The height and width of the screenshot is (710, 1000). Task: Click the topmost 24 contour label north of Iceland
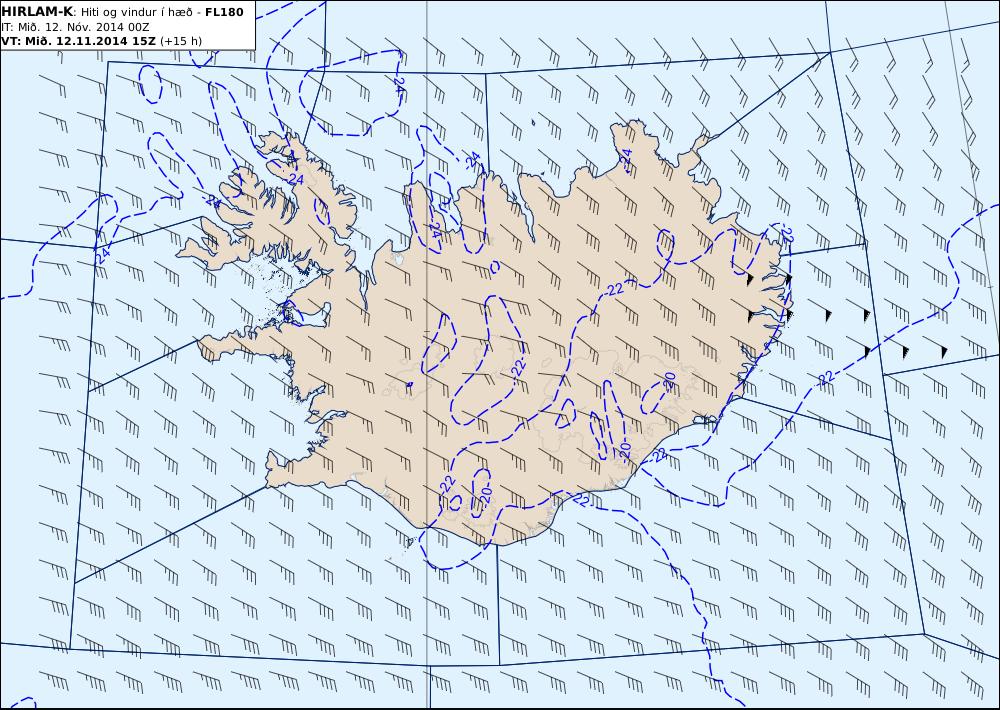point(399,85)
